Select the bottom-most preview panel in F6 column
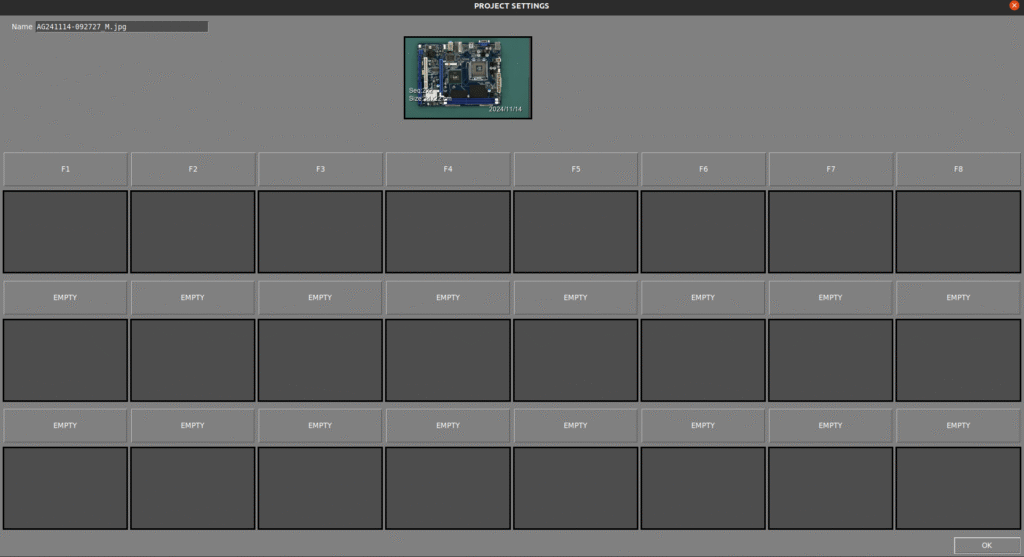The width and height of the screenshot is (1024, 557). 703,488
